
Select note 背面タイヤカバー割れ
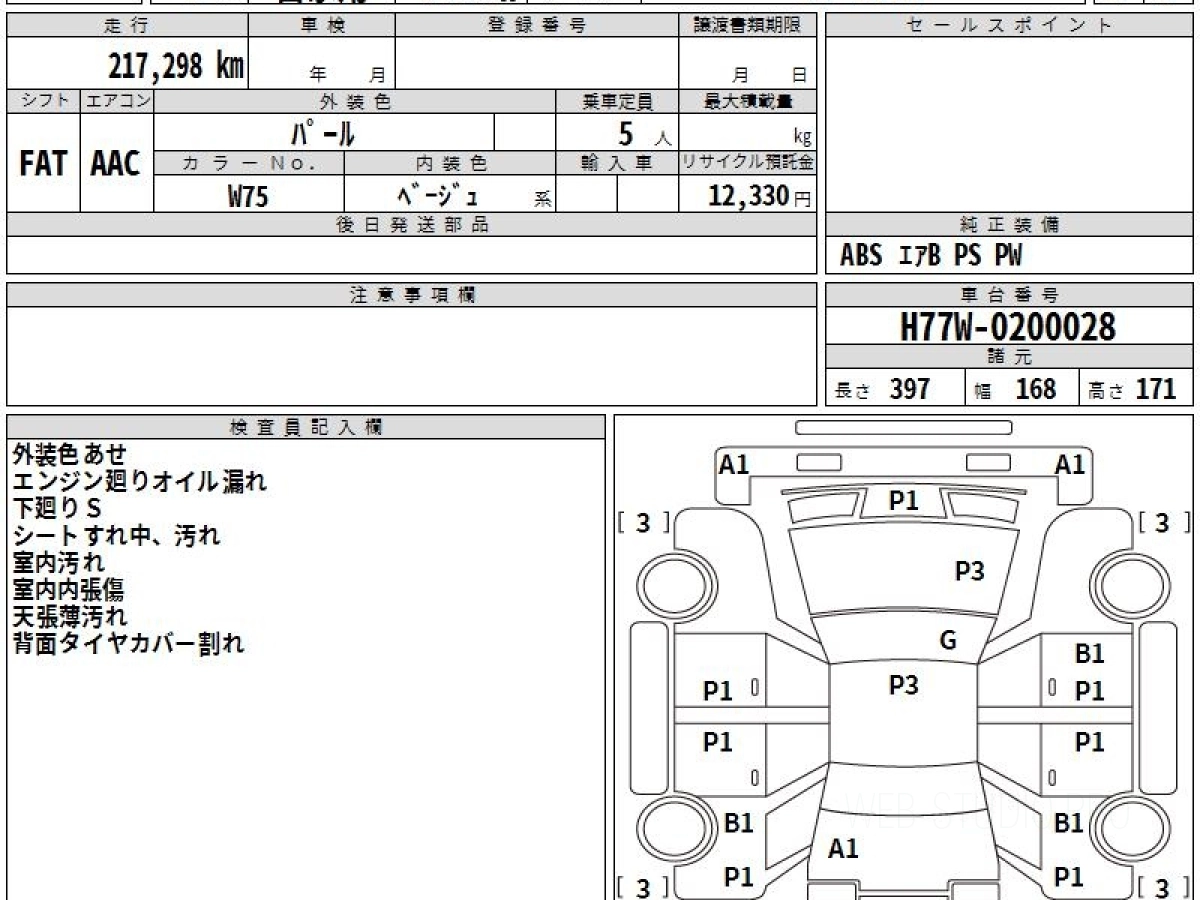128,644
